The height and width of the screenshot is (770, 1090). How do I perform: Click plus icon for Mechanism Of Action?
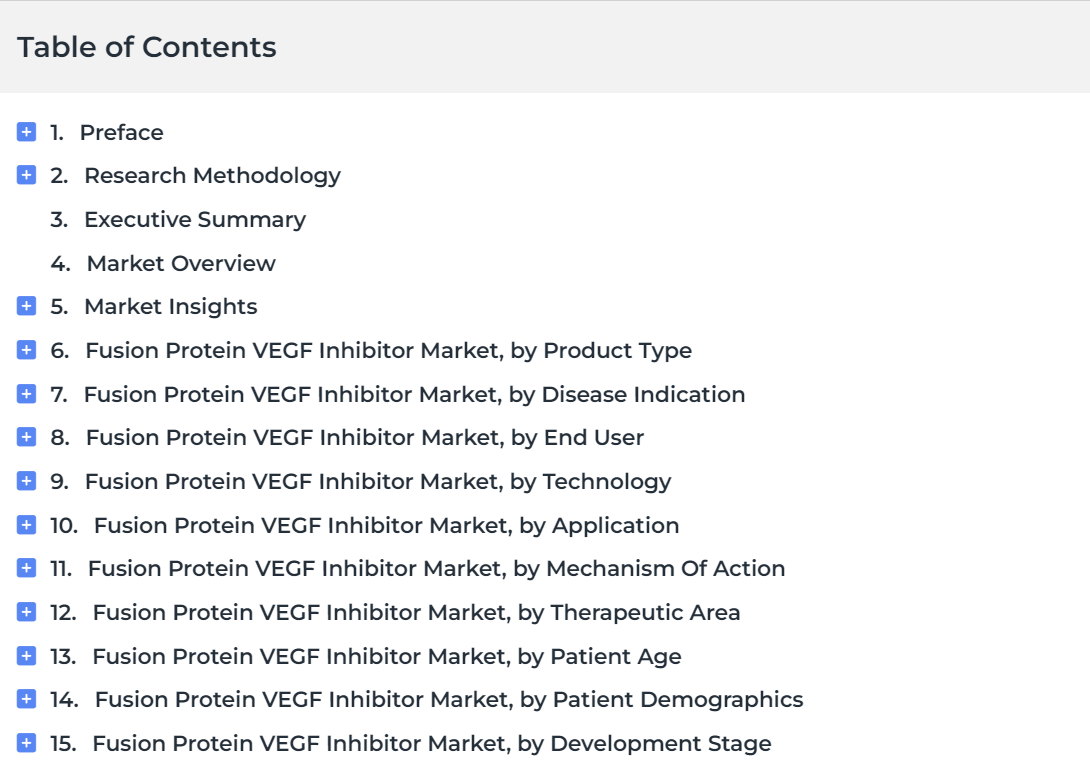click(x=26, y=568)
